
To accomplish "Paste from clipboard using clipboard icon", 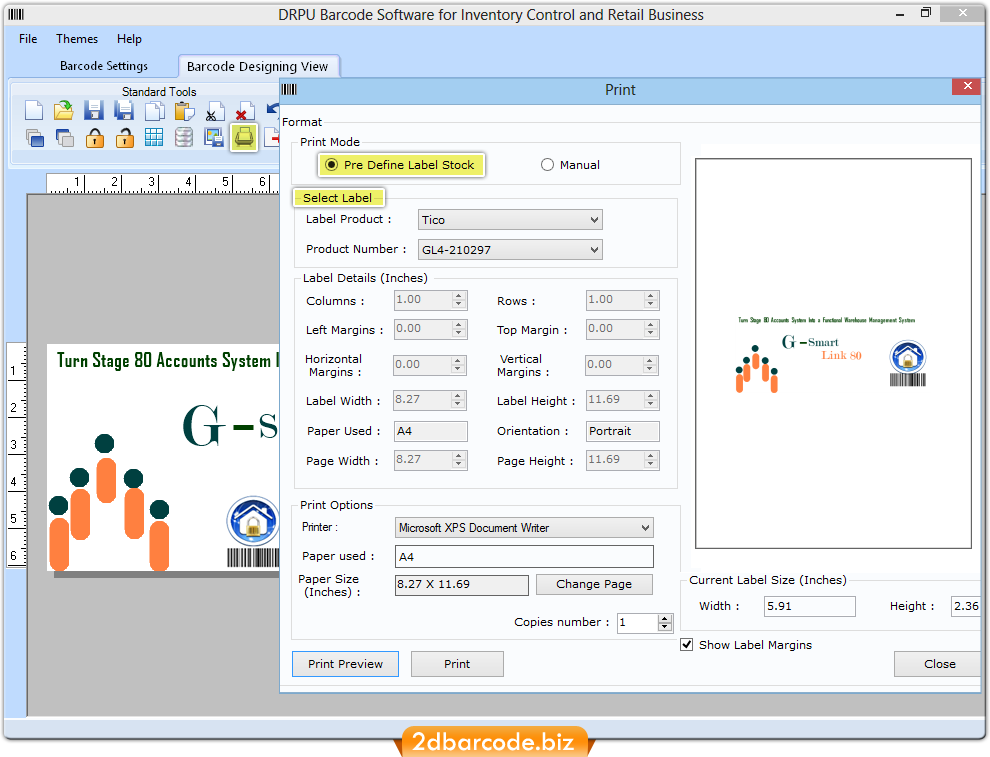I will 184,111.
